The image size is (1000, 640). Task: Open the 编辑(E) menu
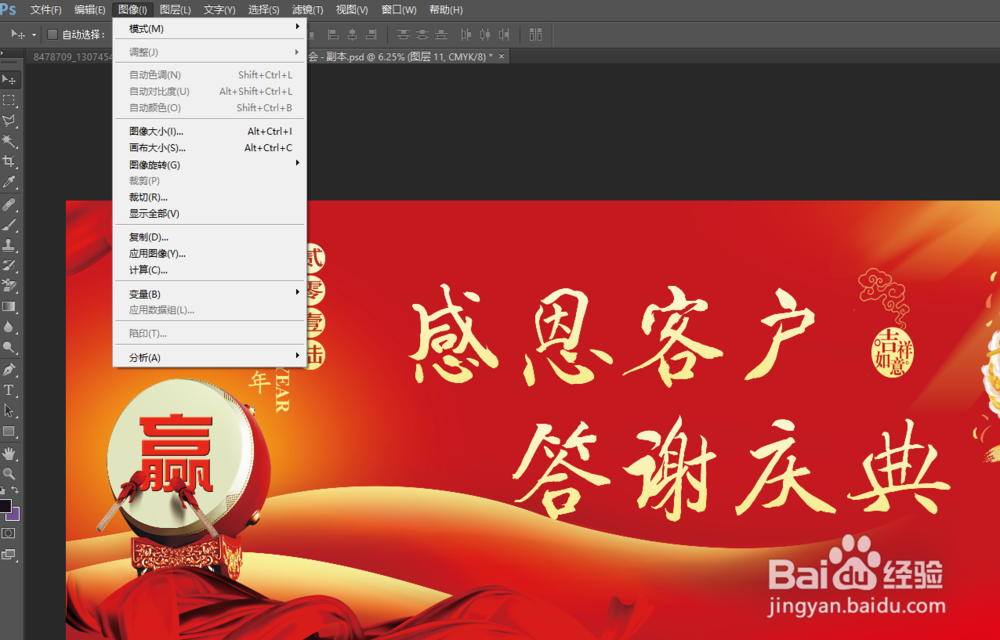pyautogui.click(x=90, y=10)
